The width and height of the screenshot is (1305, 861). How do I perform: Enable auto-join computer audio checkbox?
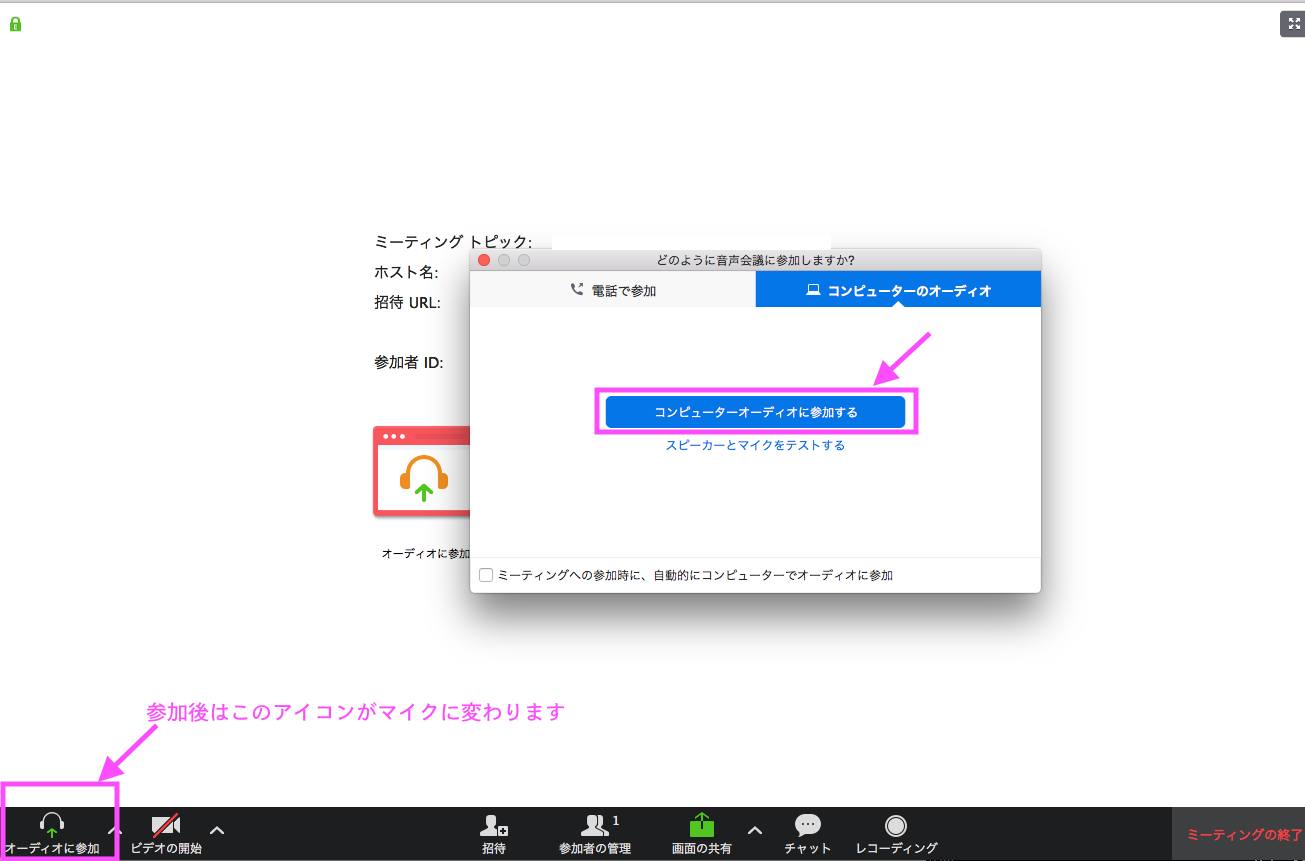pos(486,575)
